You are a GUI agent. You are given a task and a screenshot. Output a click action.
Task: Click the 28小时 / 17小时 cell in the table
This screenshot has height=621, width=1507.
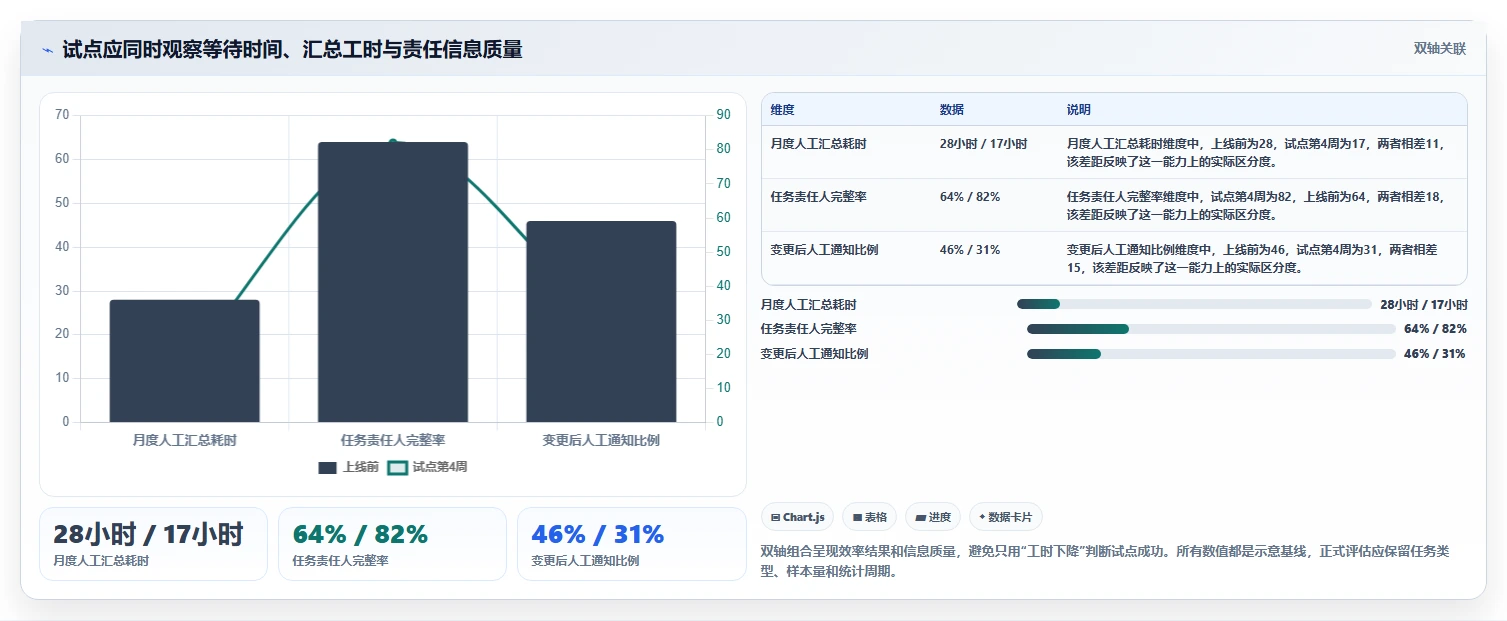click(x=983, y=144)
